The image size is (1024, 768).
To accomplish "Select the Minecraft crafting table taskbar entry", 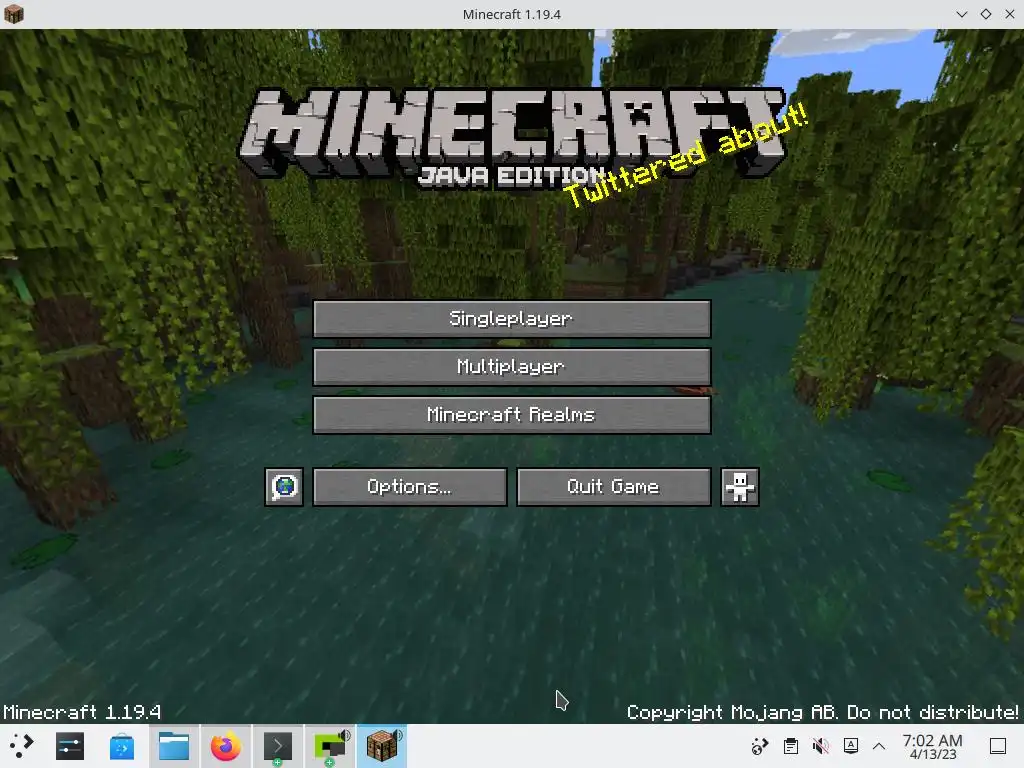I will click(x=382, y=746).
